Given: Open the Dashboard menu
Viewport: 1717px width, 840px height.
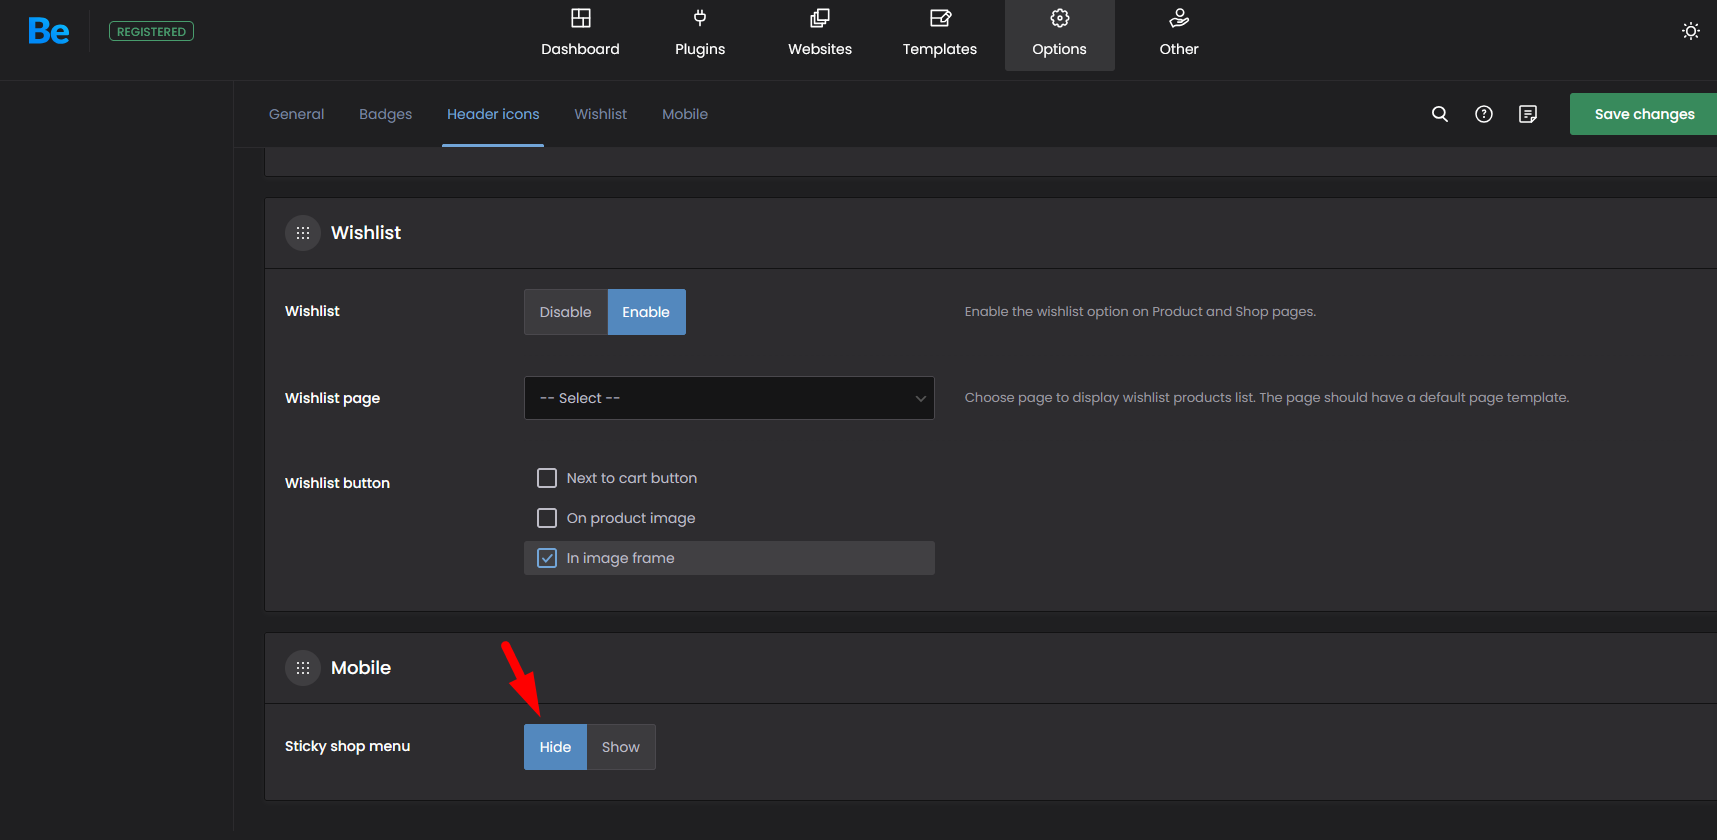Looking at the screenshot, I should pyautogui.click(x=580, y=36).
